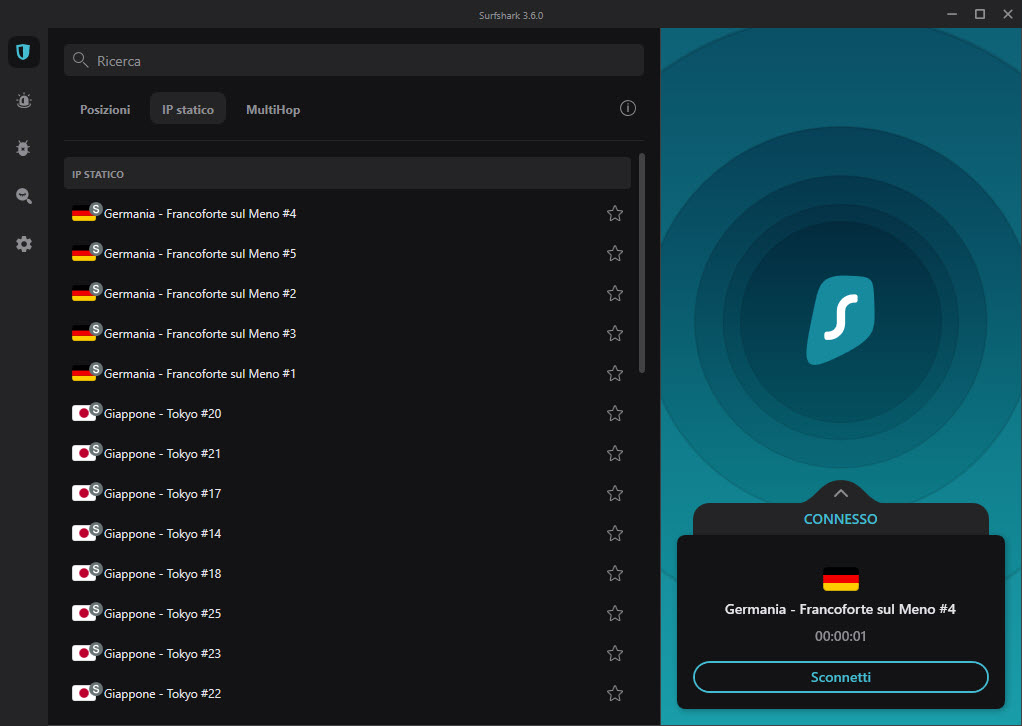The height and width of the screenshot is (726, 1022).
Task: Open the MultiHop tab
Action: (273, 109)
